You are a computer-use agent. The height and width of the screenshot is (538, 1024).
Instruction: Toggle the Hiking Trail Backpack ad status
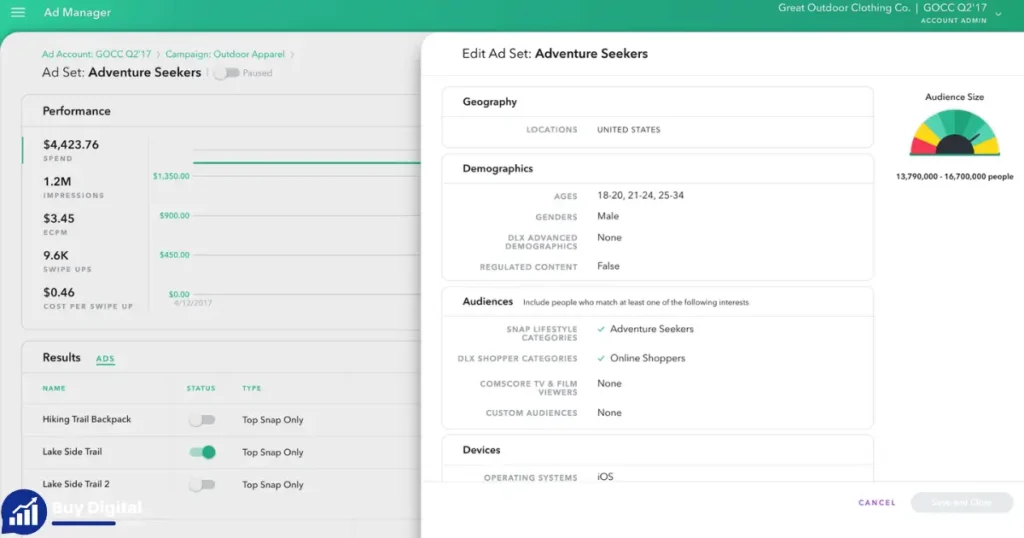click(202, 420)
